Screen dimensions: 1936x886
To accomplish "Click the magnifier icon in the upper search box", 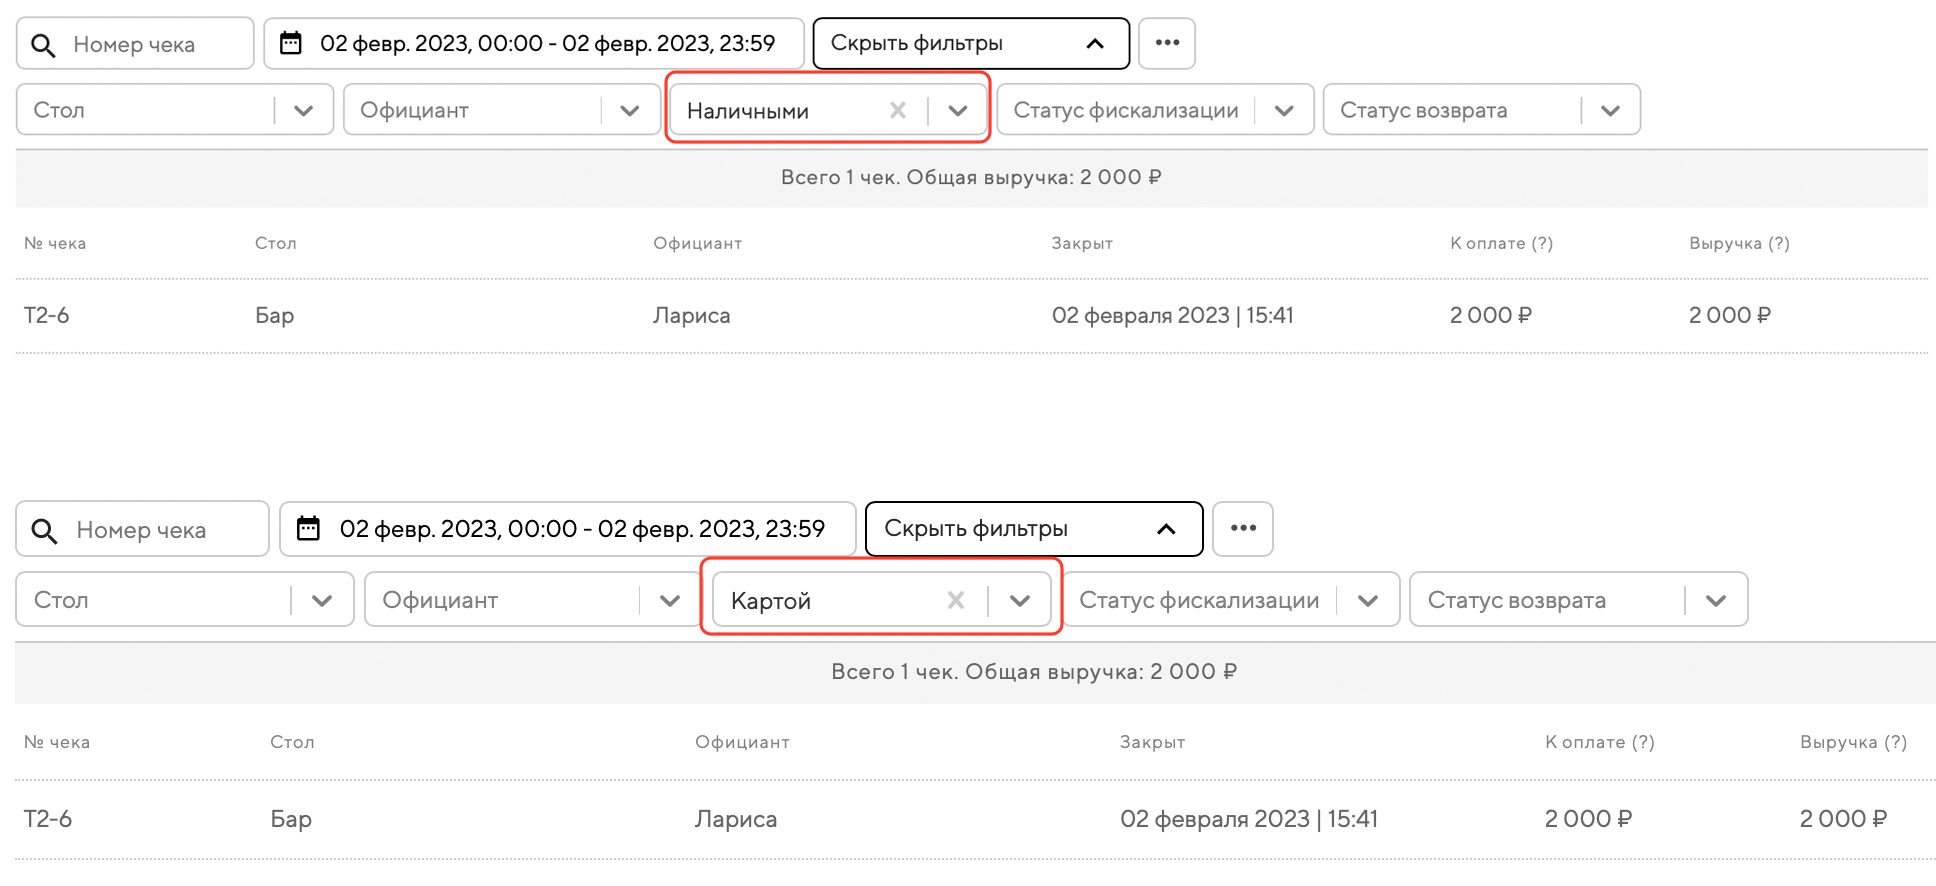I will pyautogui.click(x=43, y=45).
